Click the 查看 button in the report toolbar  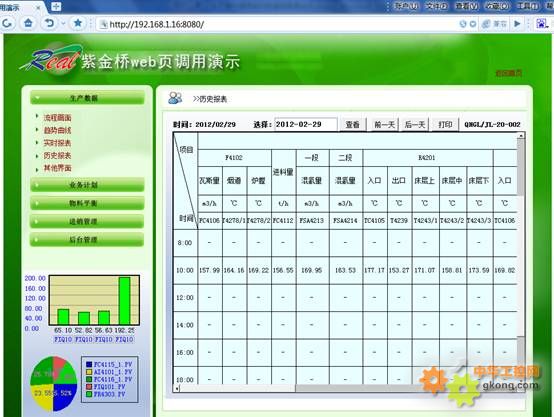(x=352, y=124)
